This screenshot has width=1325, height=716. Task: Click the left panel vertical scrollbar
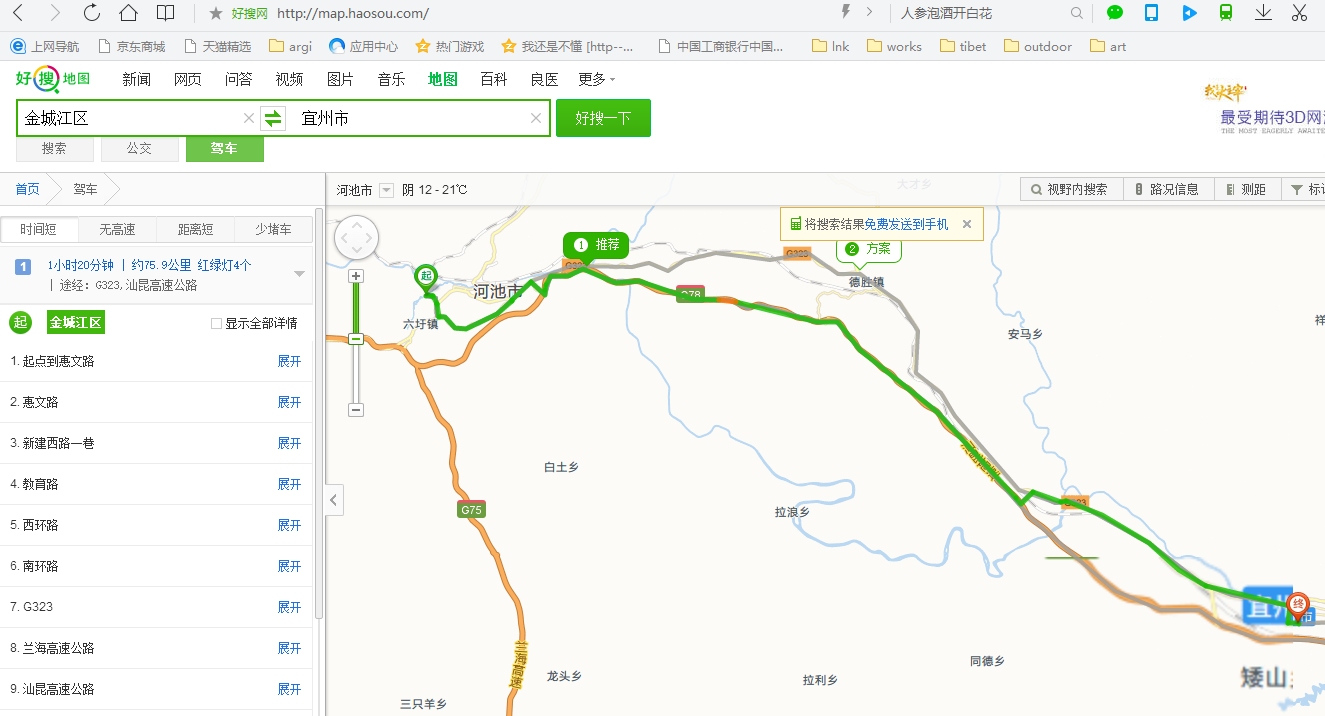(319, 412)
